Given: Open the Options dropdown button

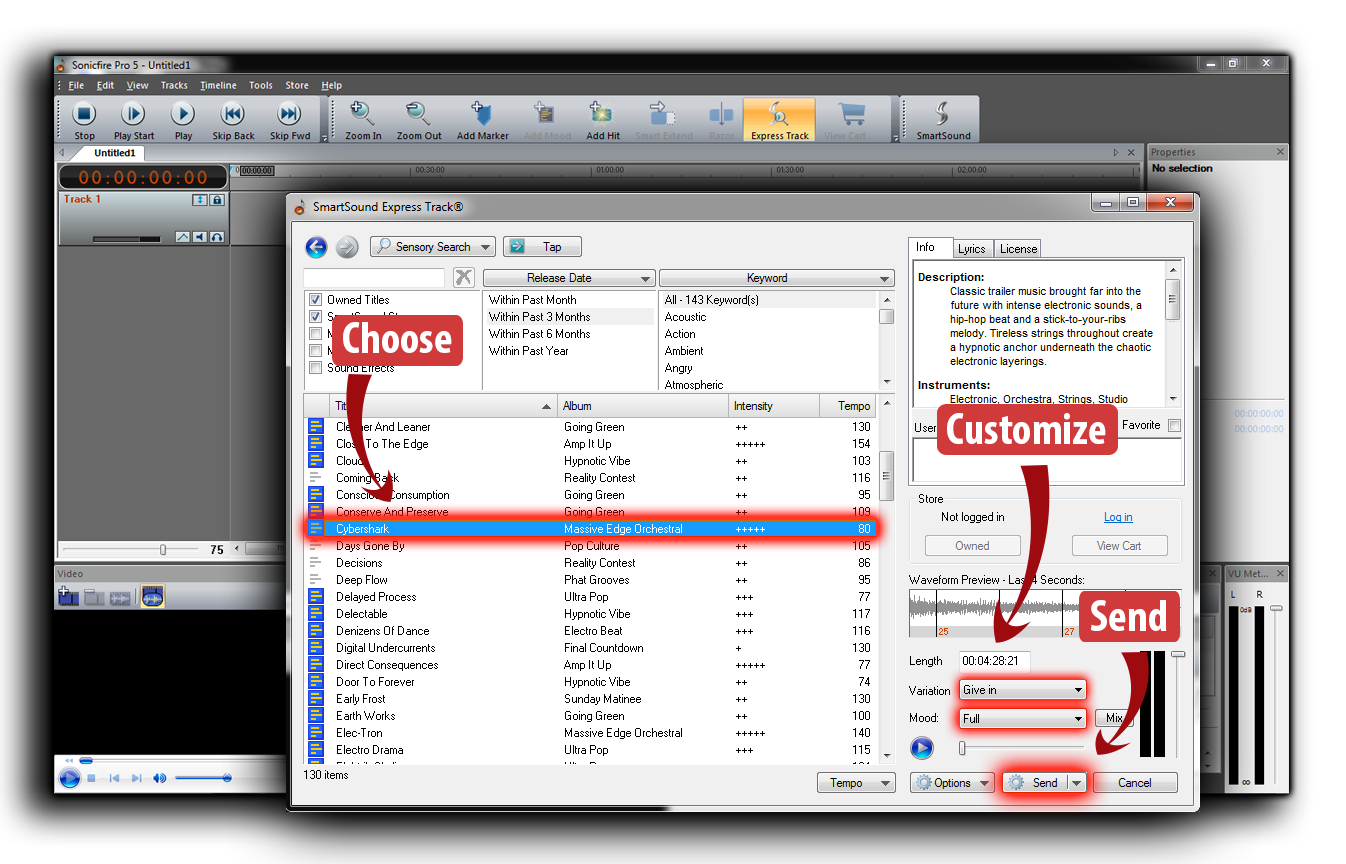Looking at the screenshot, I should tap(952, 783).
